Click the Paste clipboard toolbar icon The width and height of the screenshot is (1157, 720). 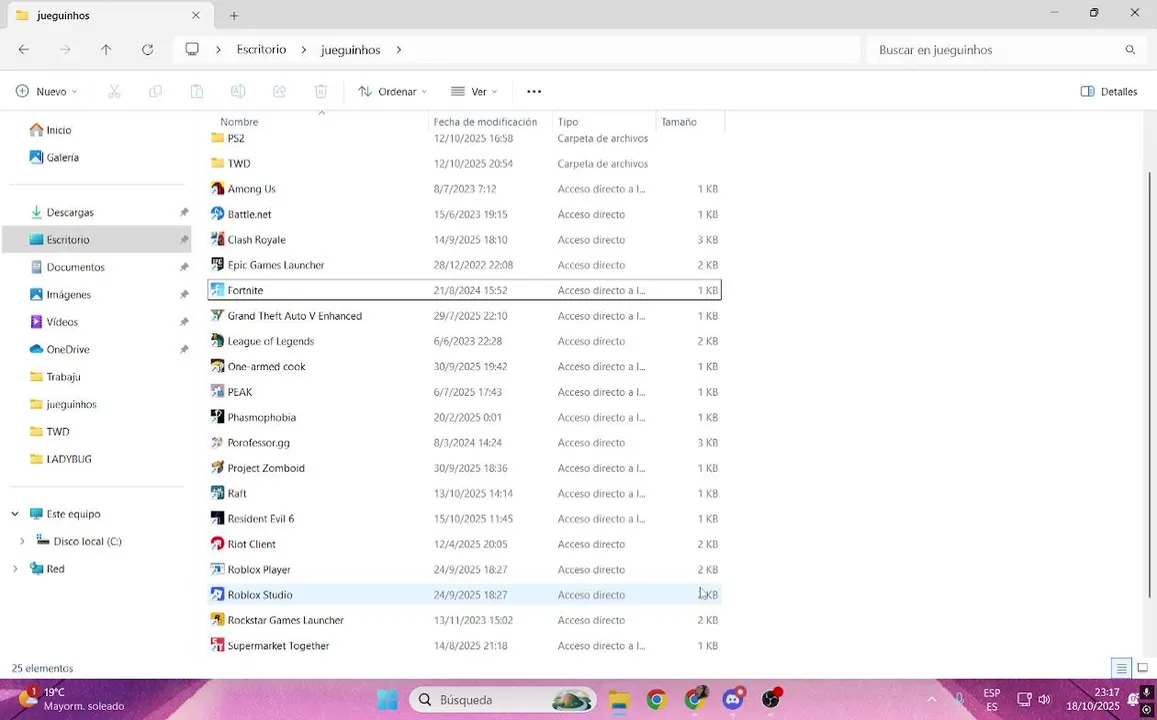196,91
